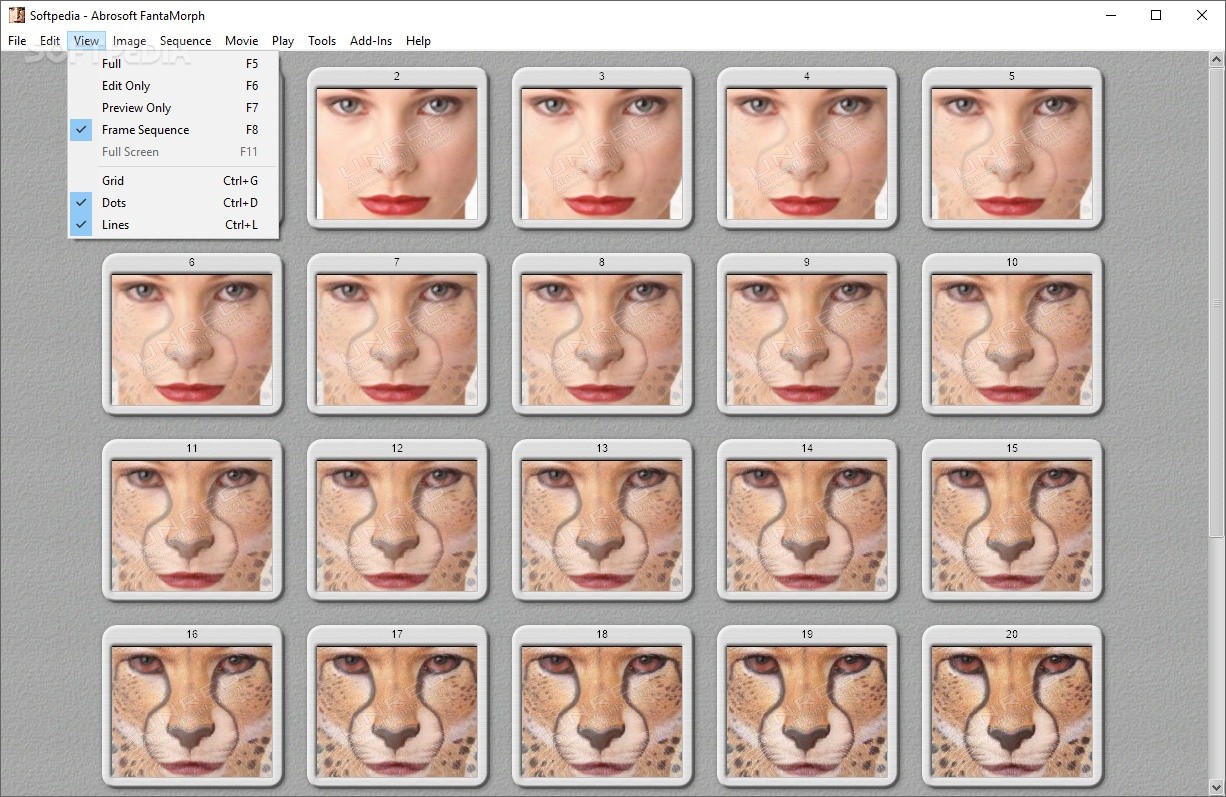1226x797 pixels.
Task: Select frame 12 thumbnail
Action: click(397, 520)
